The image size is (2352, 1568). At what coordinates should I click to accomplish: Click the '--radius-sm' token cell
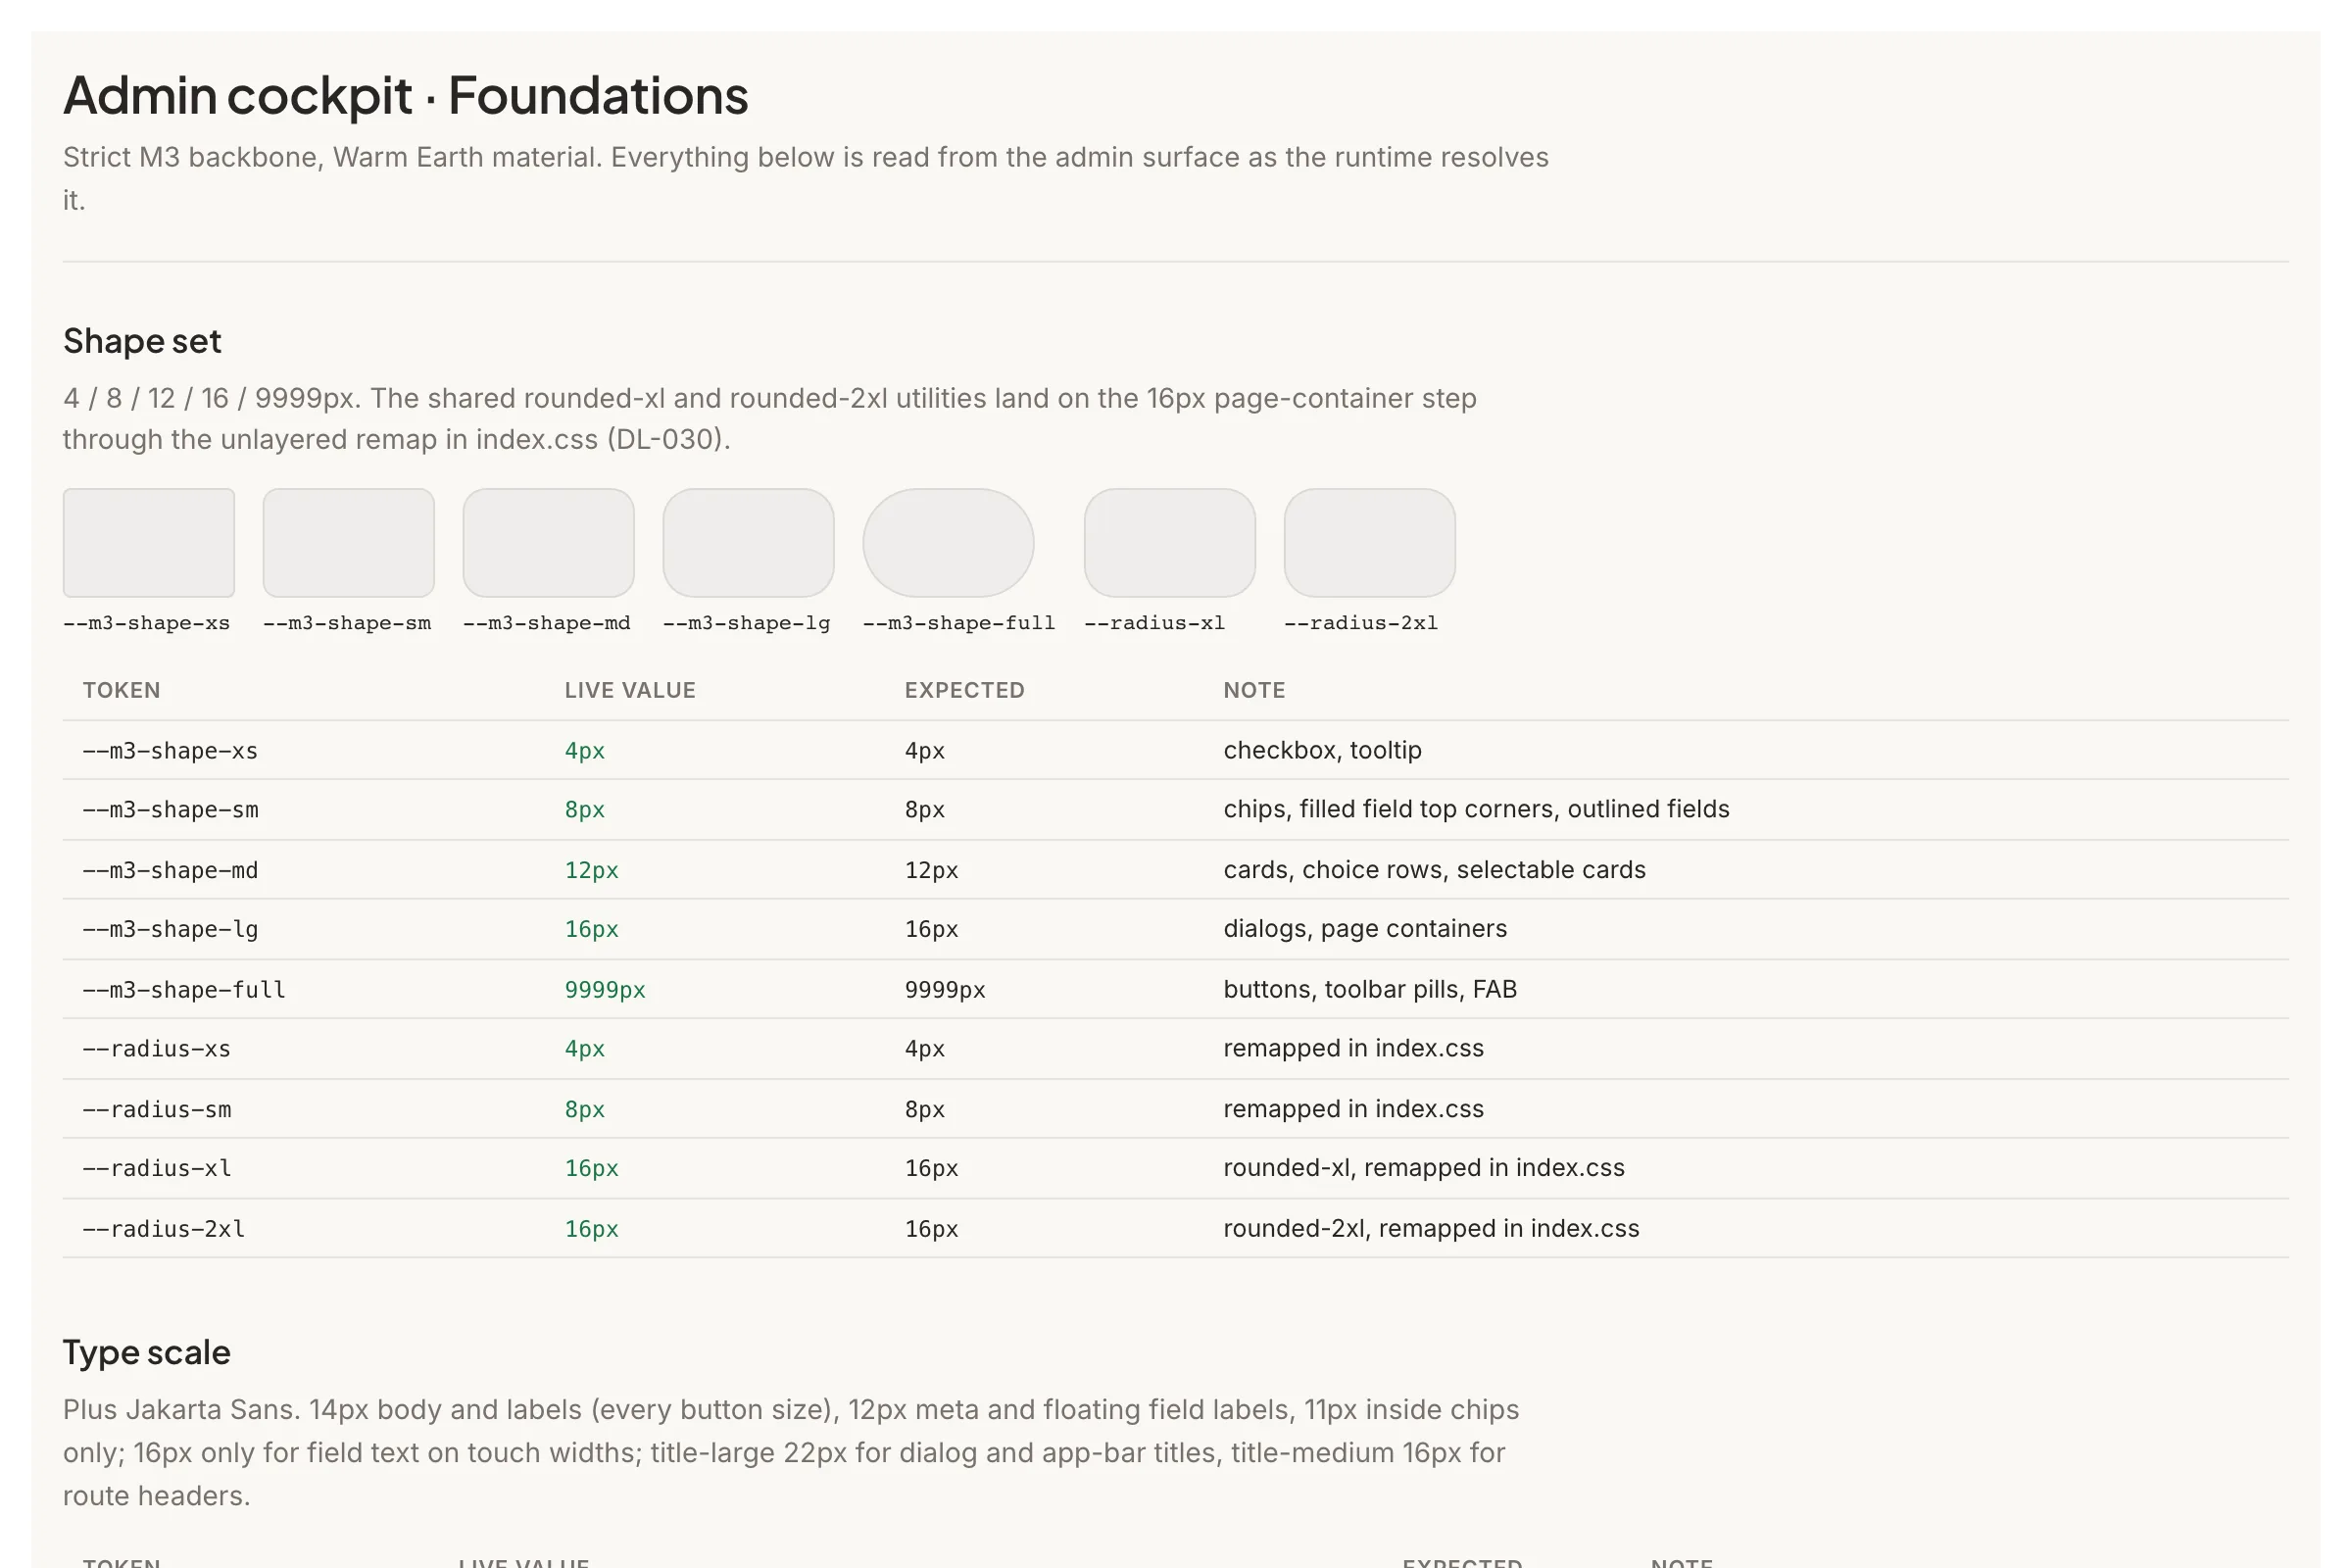click(x=157, y=1109)
